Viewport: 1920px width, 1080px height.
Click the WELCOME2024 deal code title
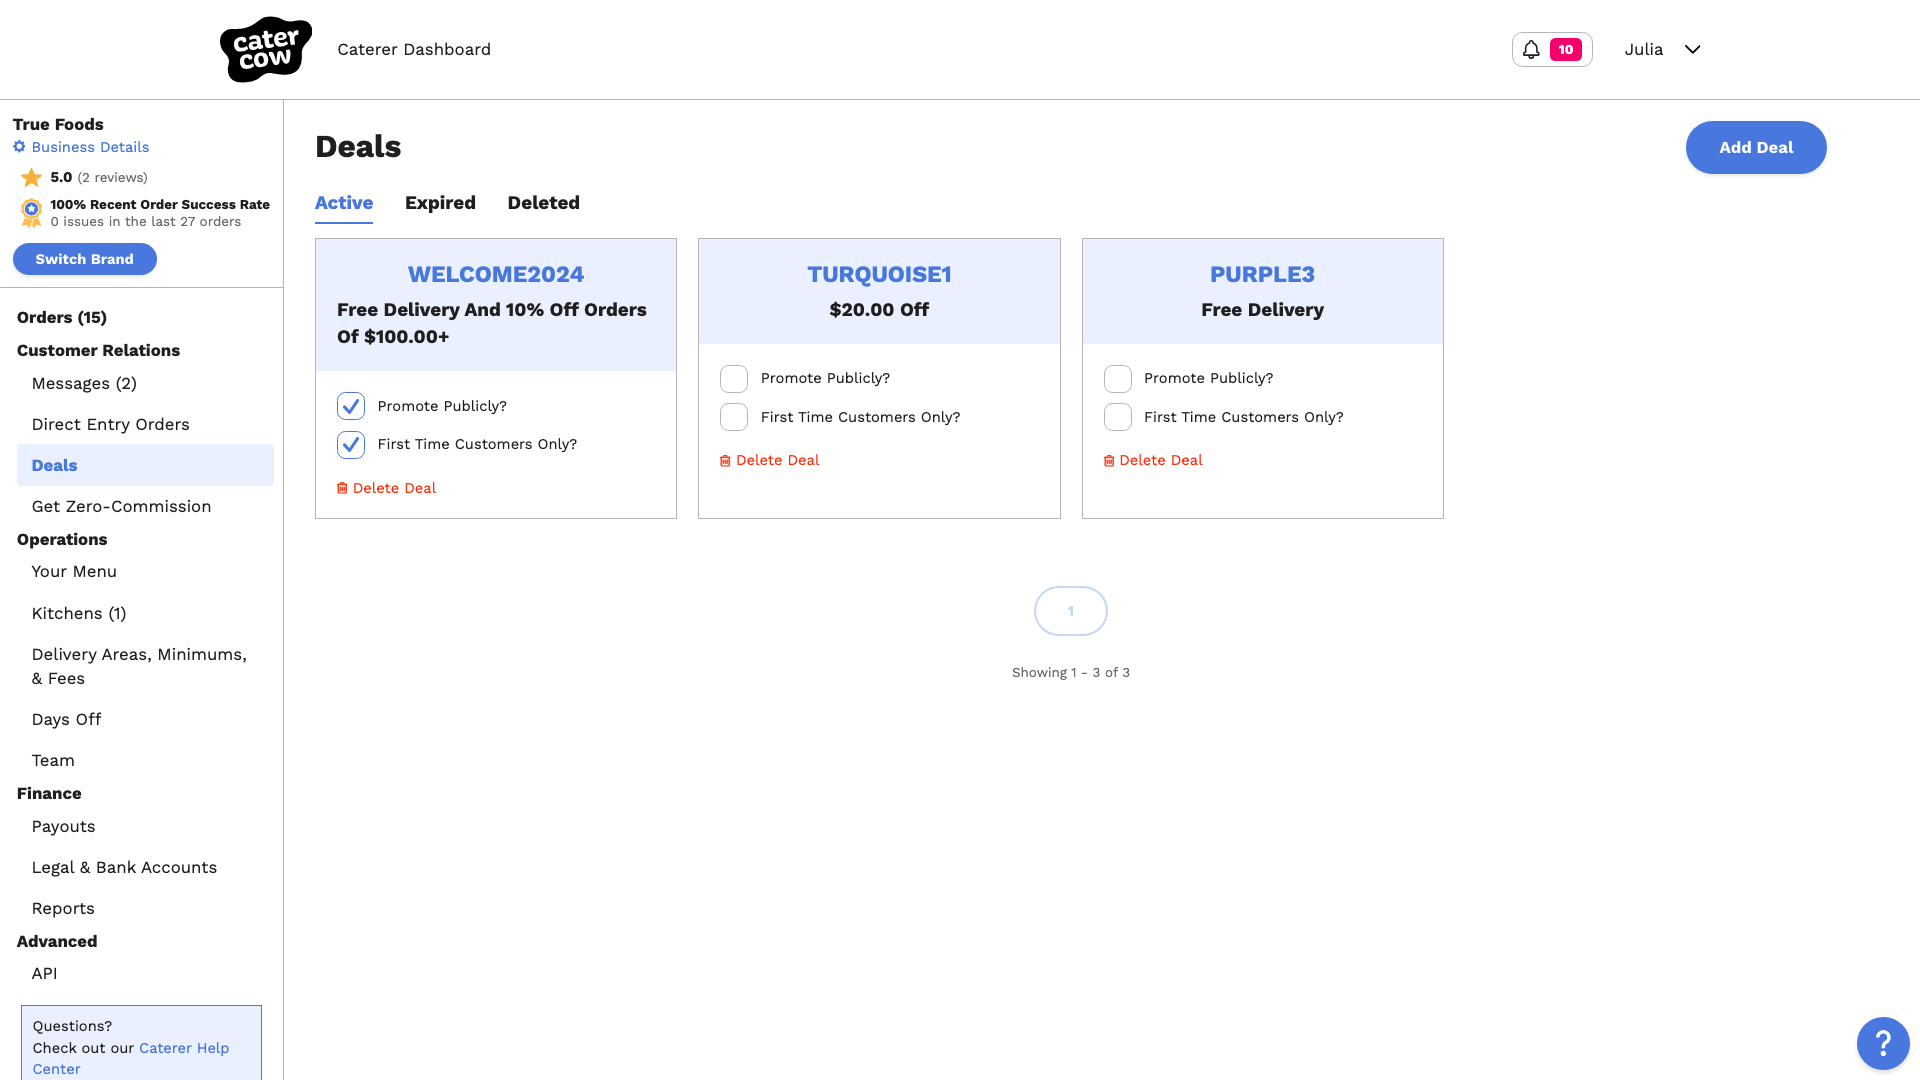496,274
